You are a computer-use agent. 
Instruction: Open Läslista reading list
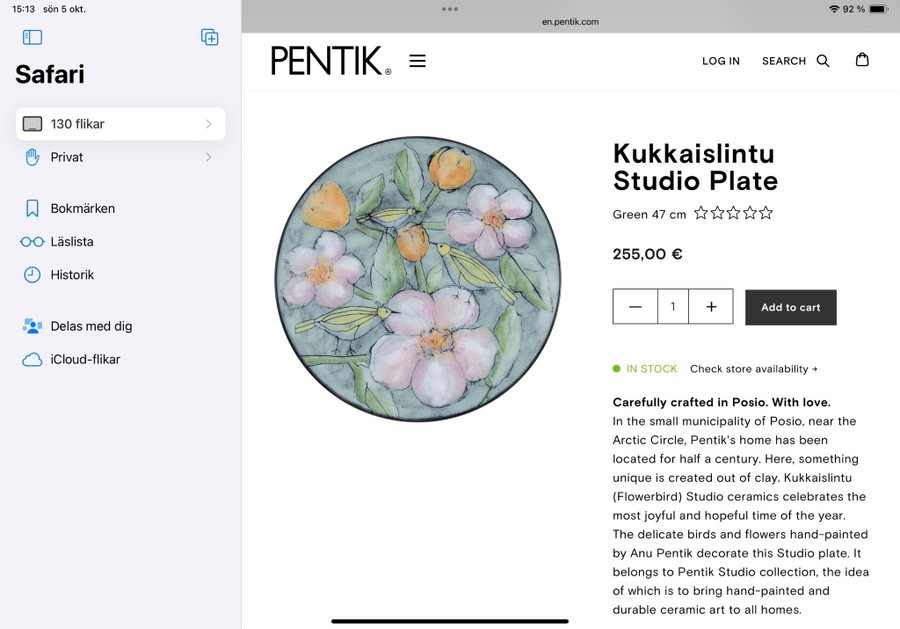[x=71, y=241]
